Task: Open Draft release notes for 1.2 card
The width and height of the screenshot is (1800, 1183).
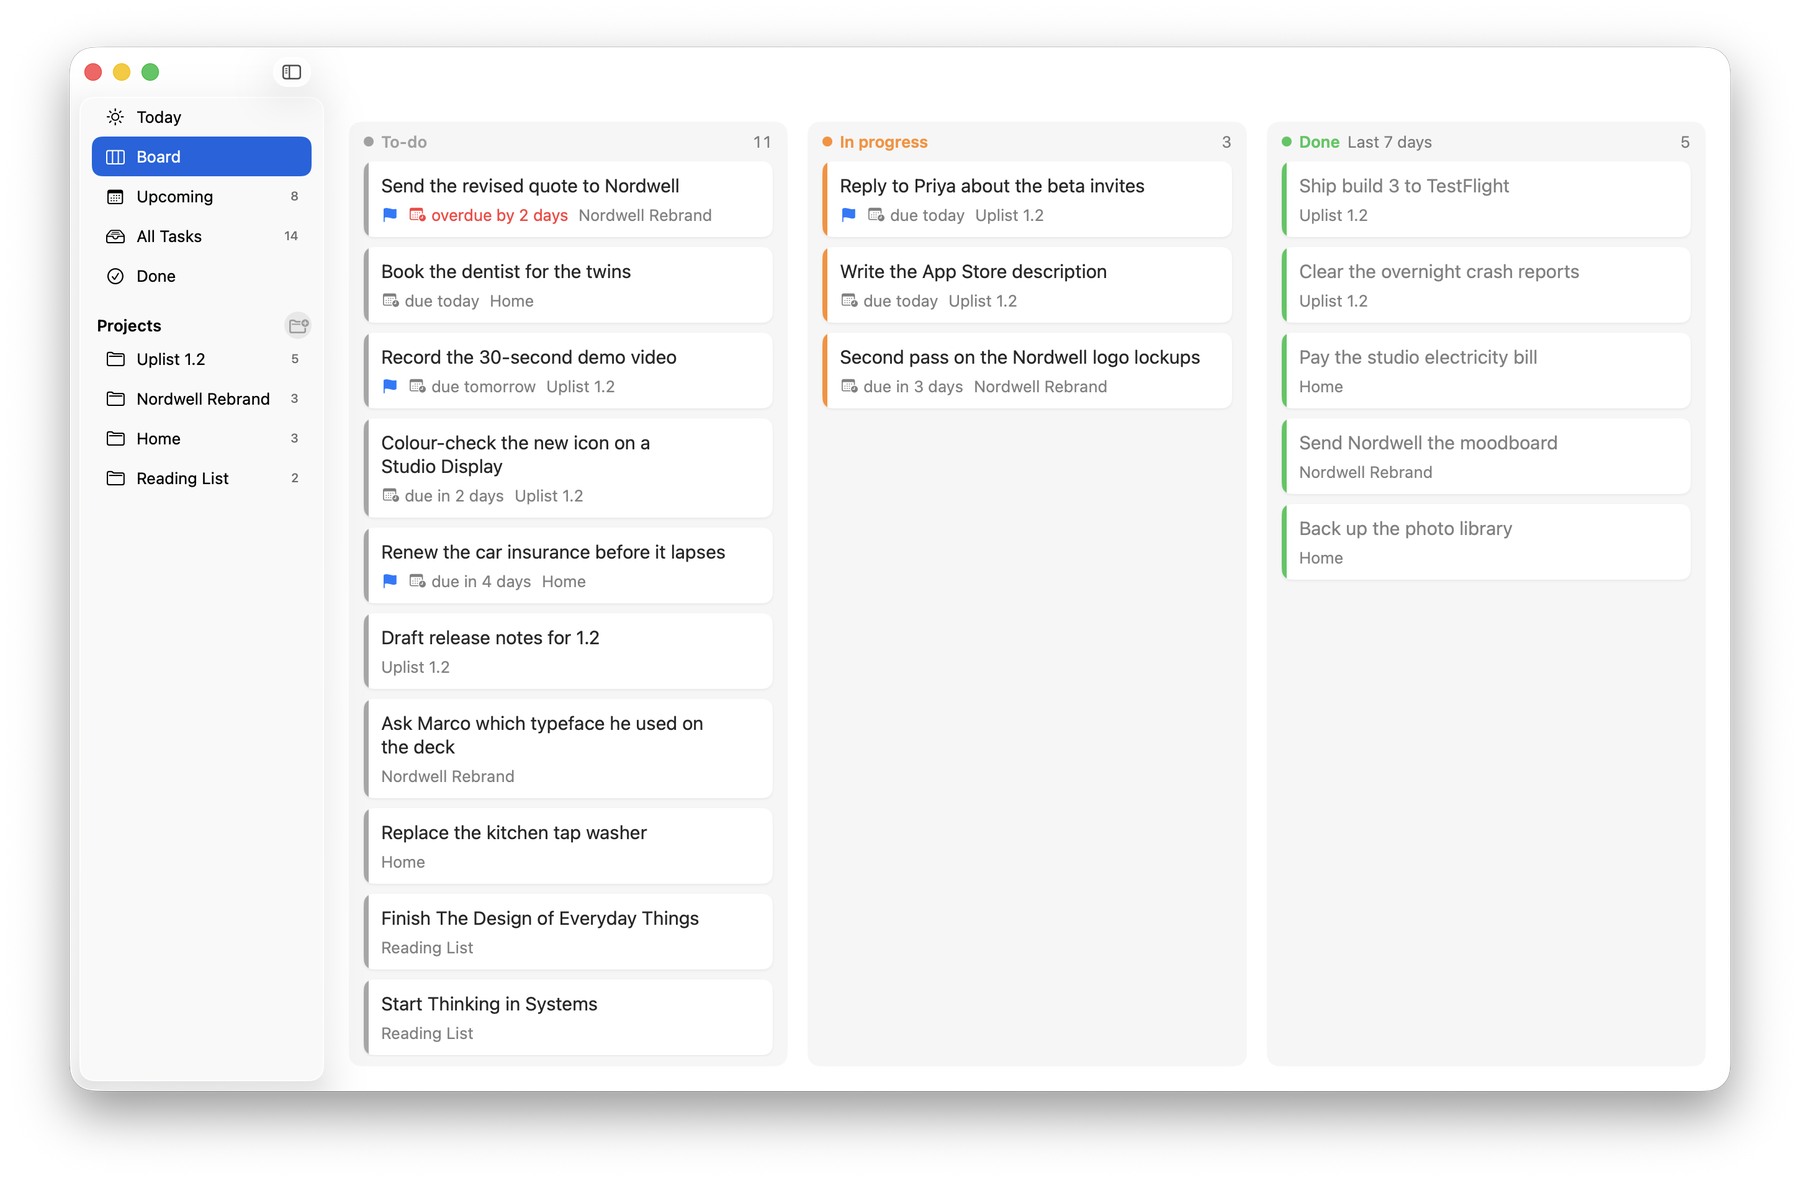Action: [x=569, y=651]
